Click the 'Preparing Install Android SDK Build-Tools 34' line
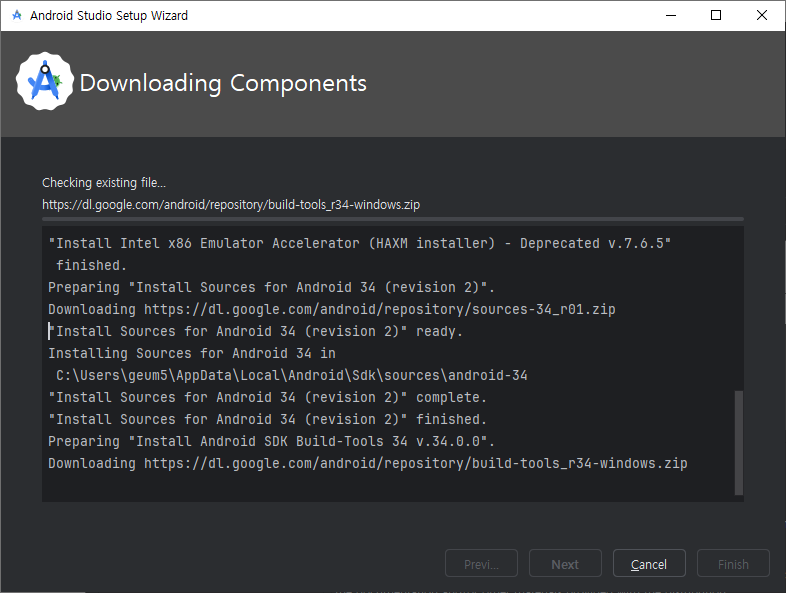Viewport: 786px width, 593px height. coord(271,442)
